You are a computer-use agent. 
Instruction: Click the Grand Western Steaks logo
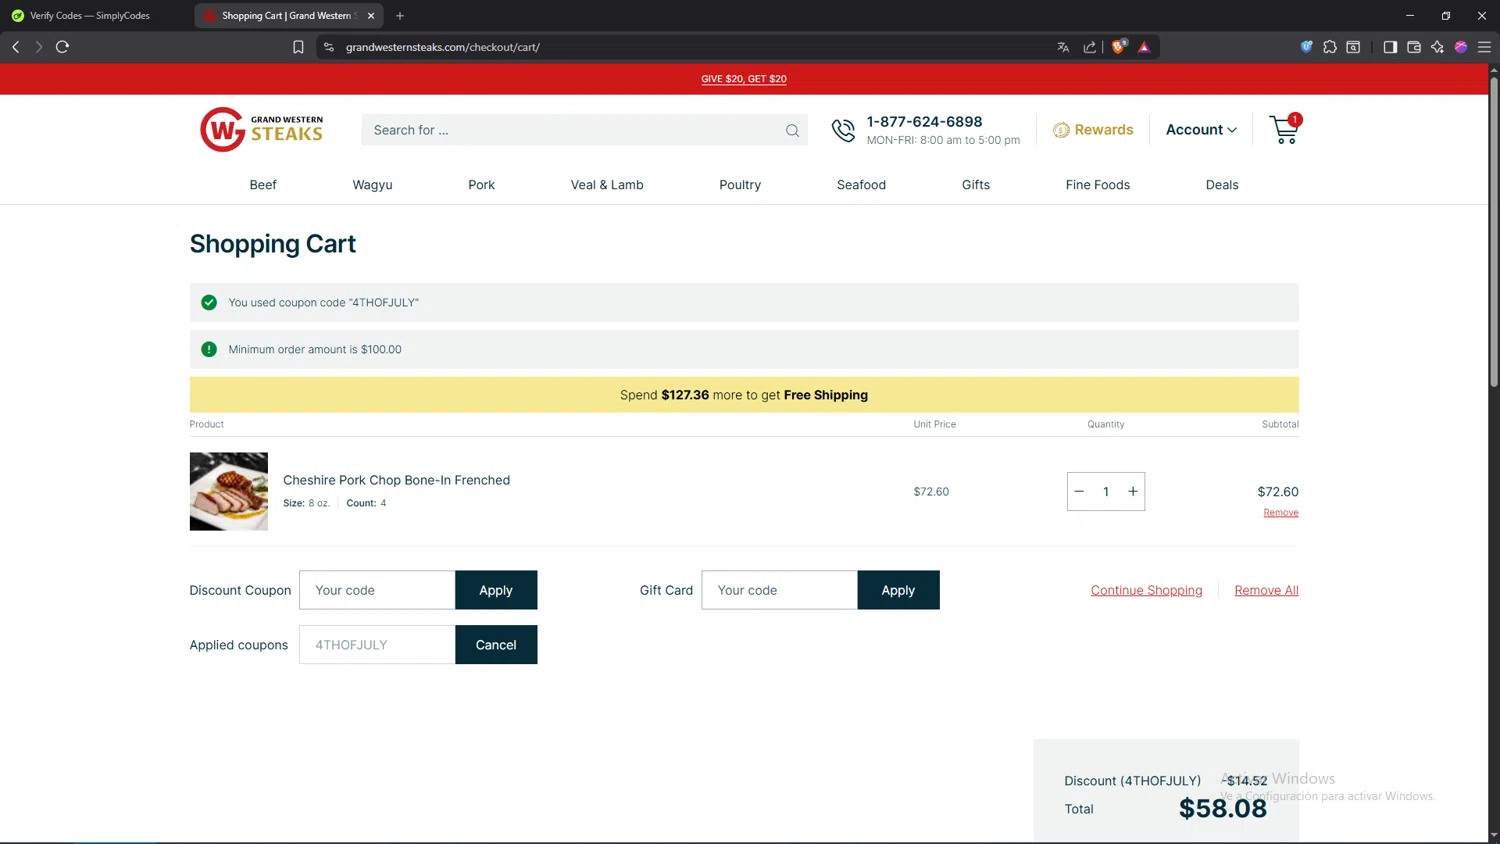261,130
